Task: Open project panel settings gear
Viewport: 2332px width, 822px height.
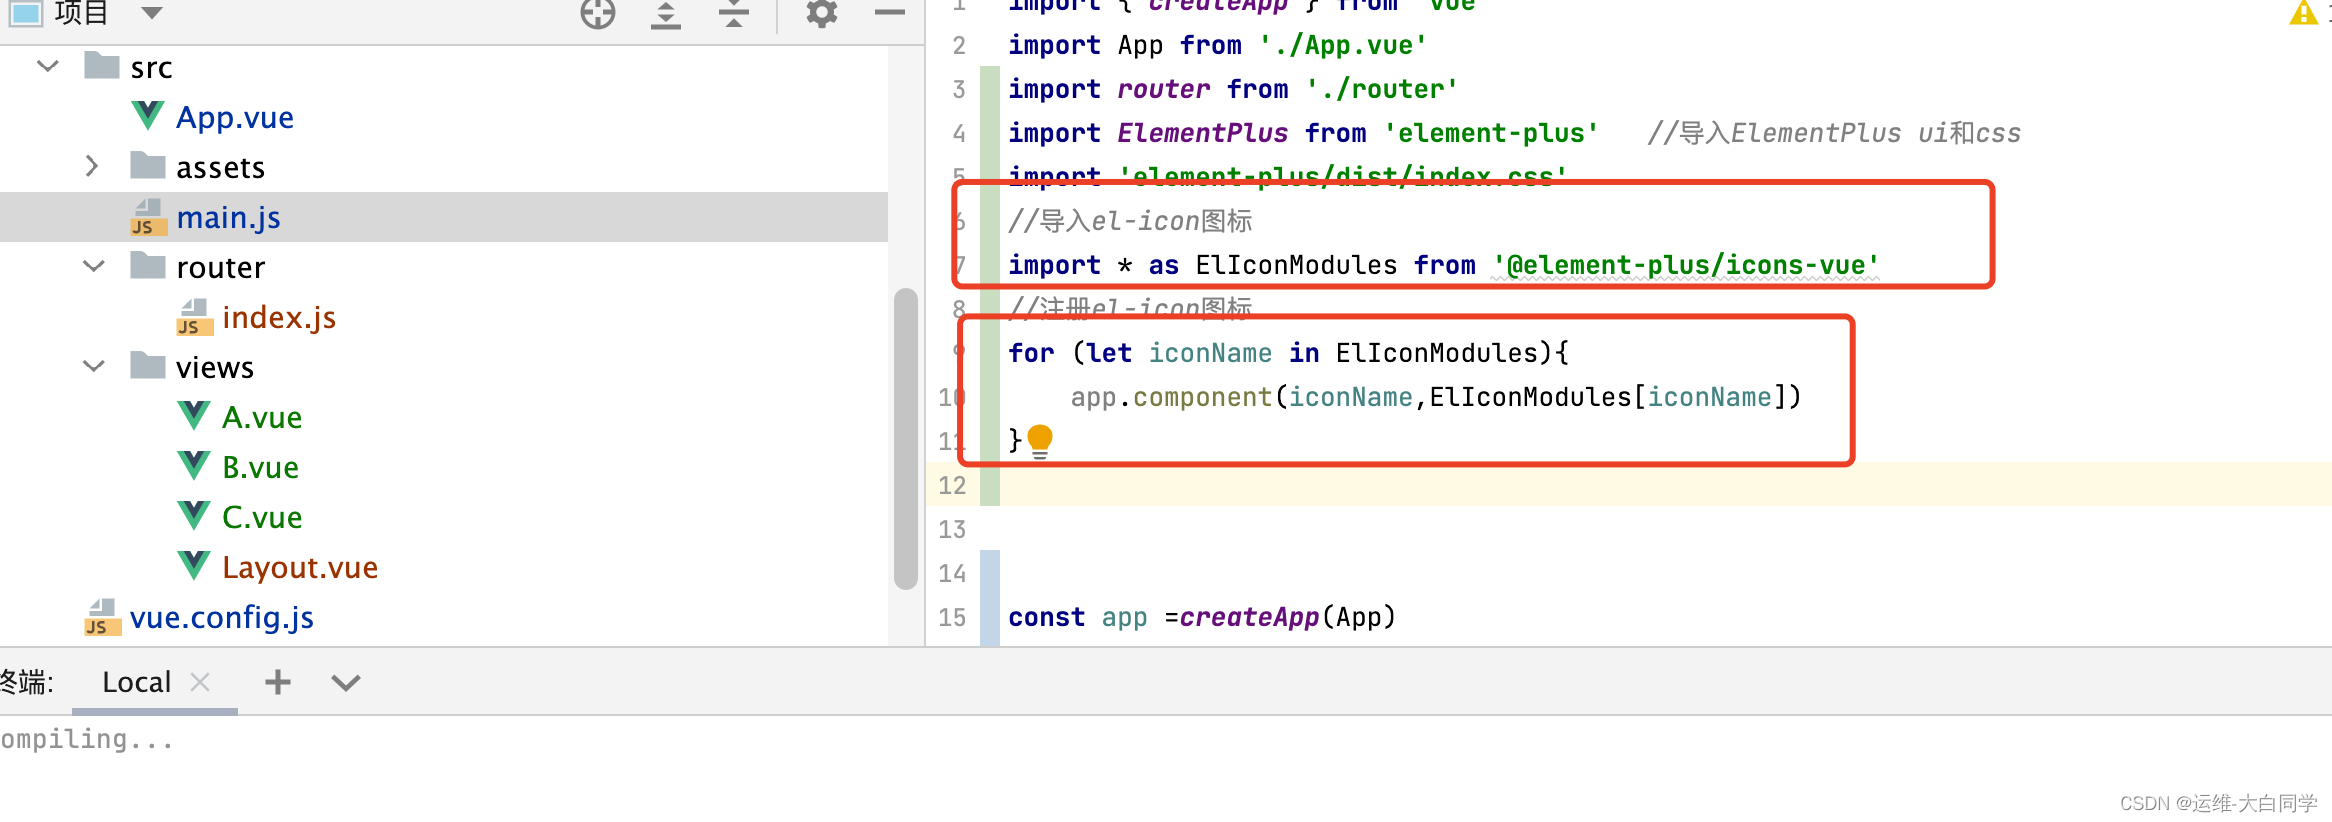Action: tap(821, 13)
